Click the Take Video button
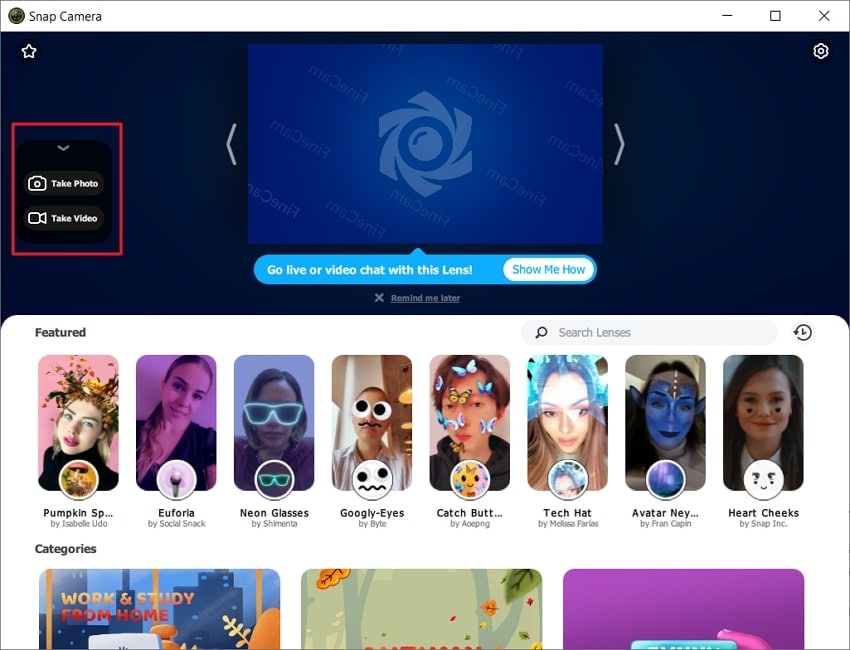The width and height of the screenshot is (850, 650). coord(63,218)
